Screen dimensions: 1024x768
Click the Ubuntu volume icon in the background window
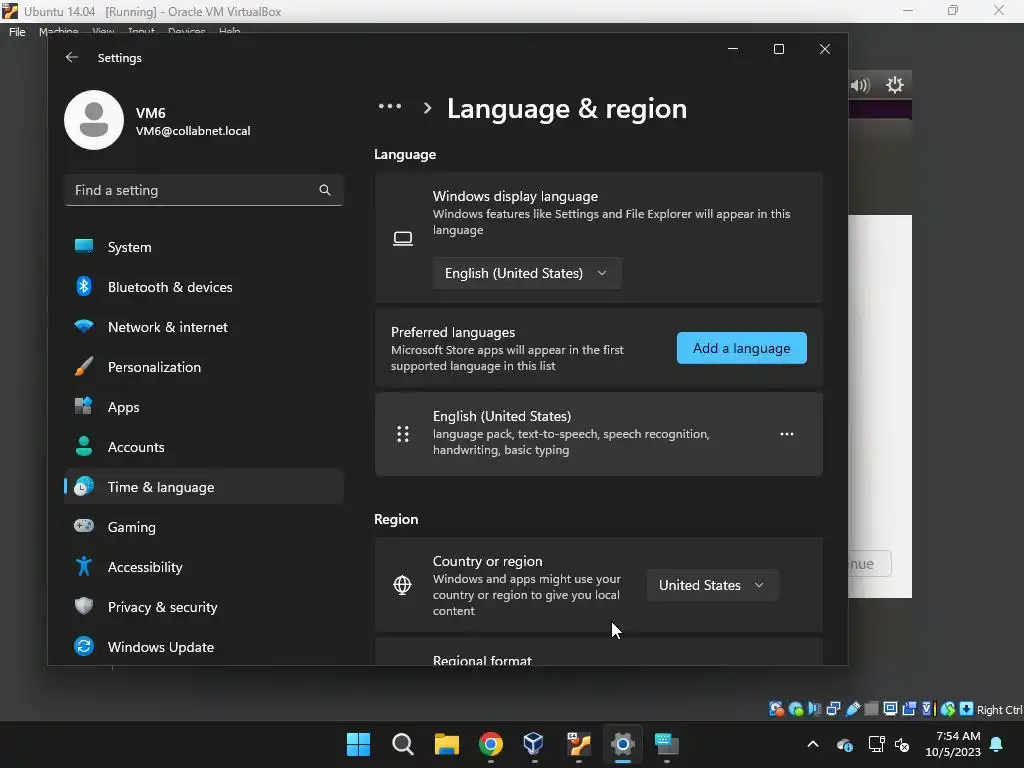point(860,85)
